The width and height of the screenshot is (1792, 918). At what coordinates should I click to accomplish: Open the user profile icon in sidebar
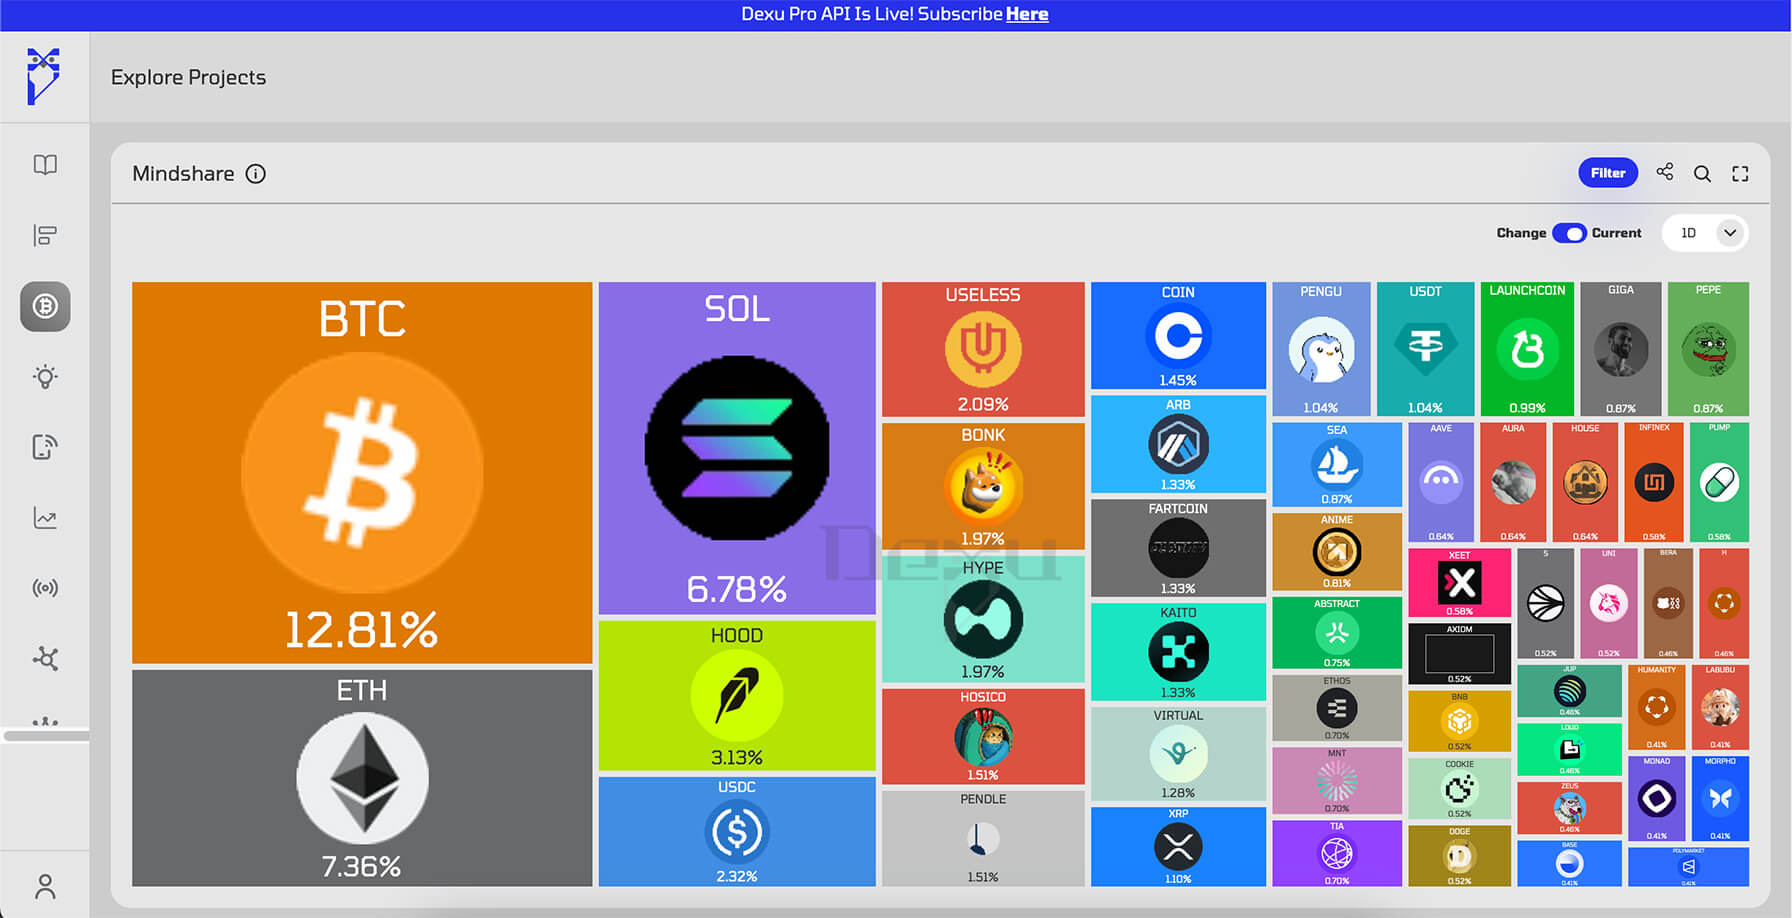point(45,886)
